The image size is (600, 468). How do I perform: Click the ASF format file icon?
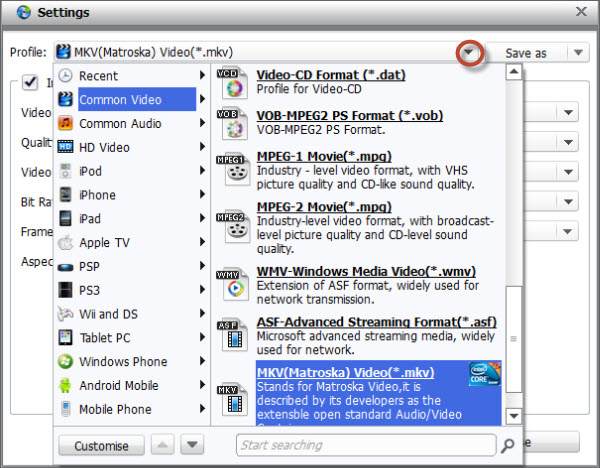(233, 335)
